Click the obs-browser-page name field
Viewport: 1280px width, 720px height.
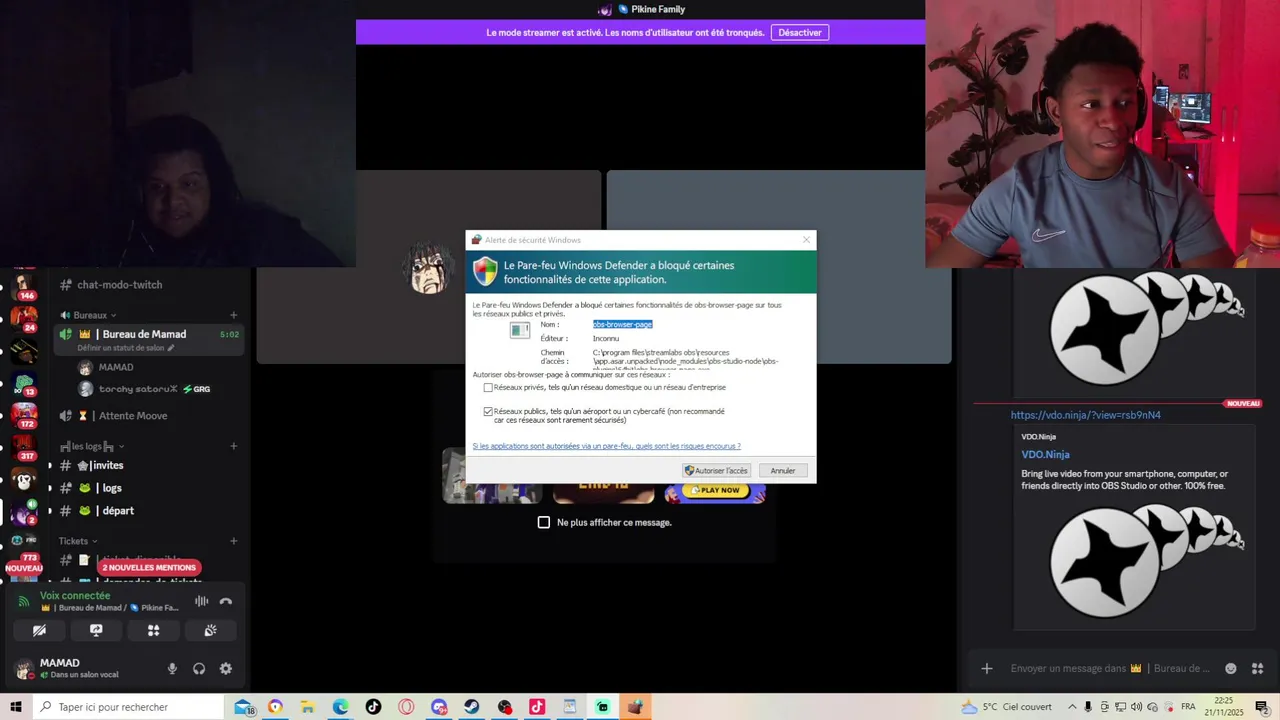tap(622, 324)
